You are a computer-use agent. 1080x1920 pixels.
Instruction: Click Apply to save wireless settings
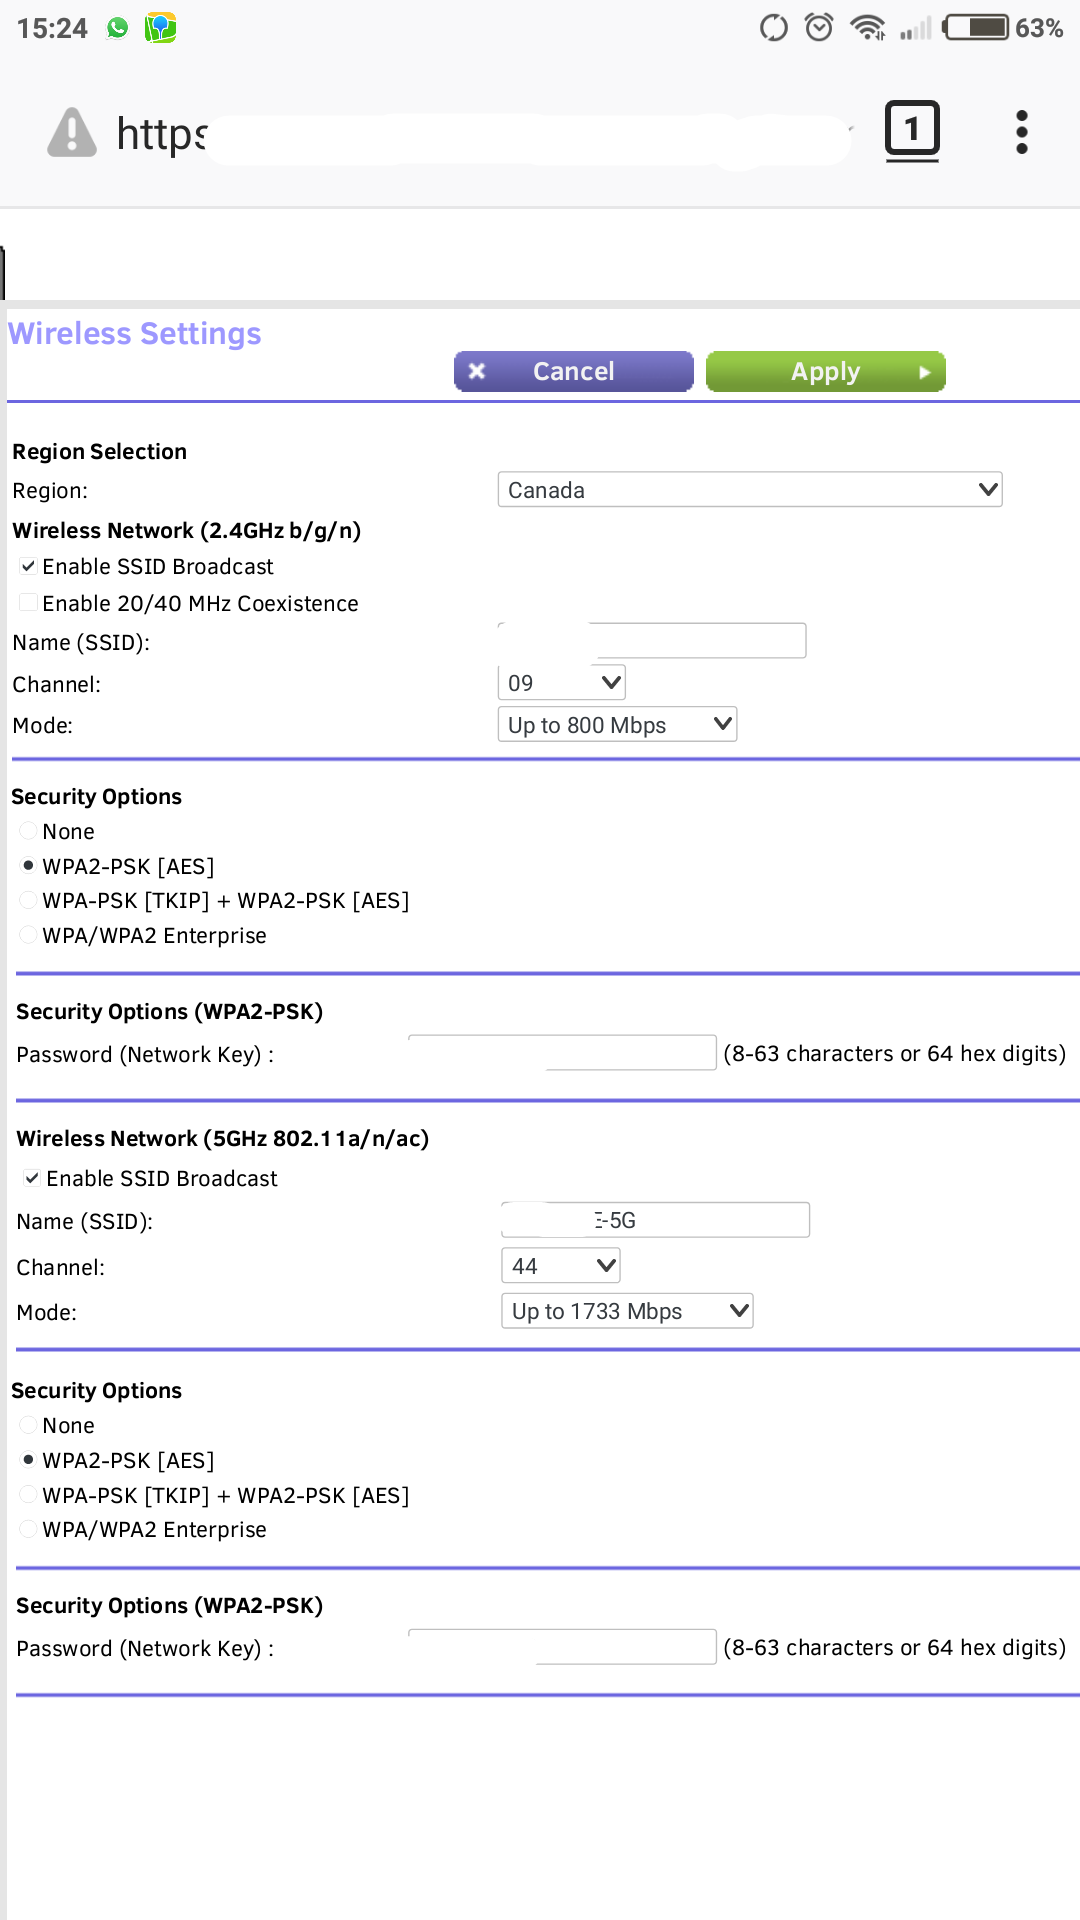(x=825, y=372)
